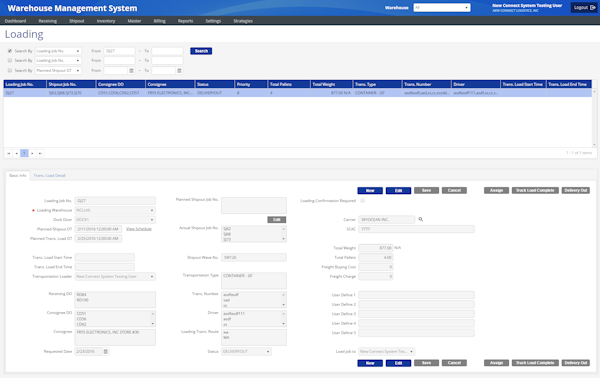The height and width of the screenshot is (378, 600).
Task: Open the Transportation Loader dropdown
Action: pyautogui.click(x=115, y=276)
